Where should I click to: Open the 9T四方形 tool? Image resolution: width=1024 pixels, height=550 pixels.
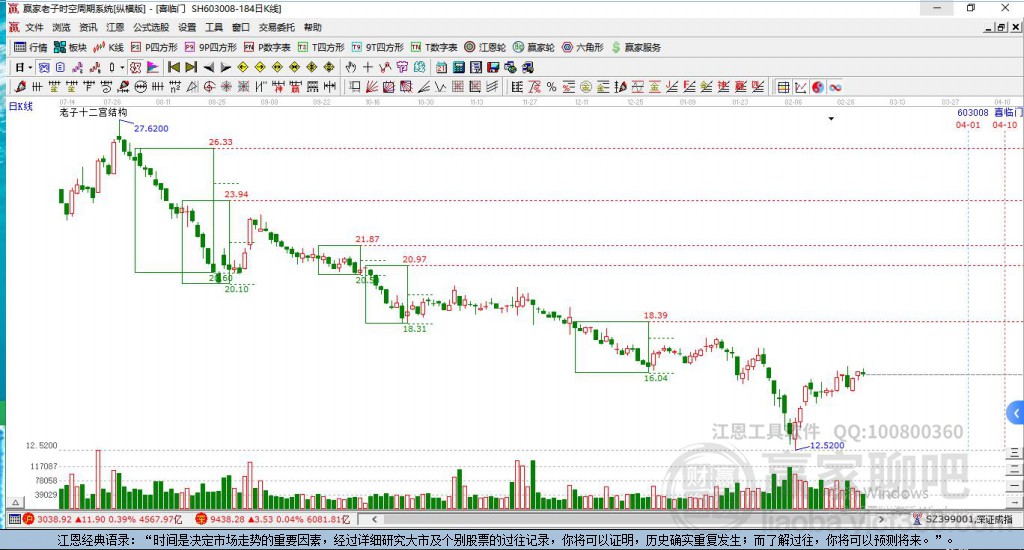click(x=377, y=47)
